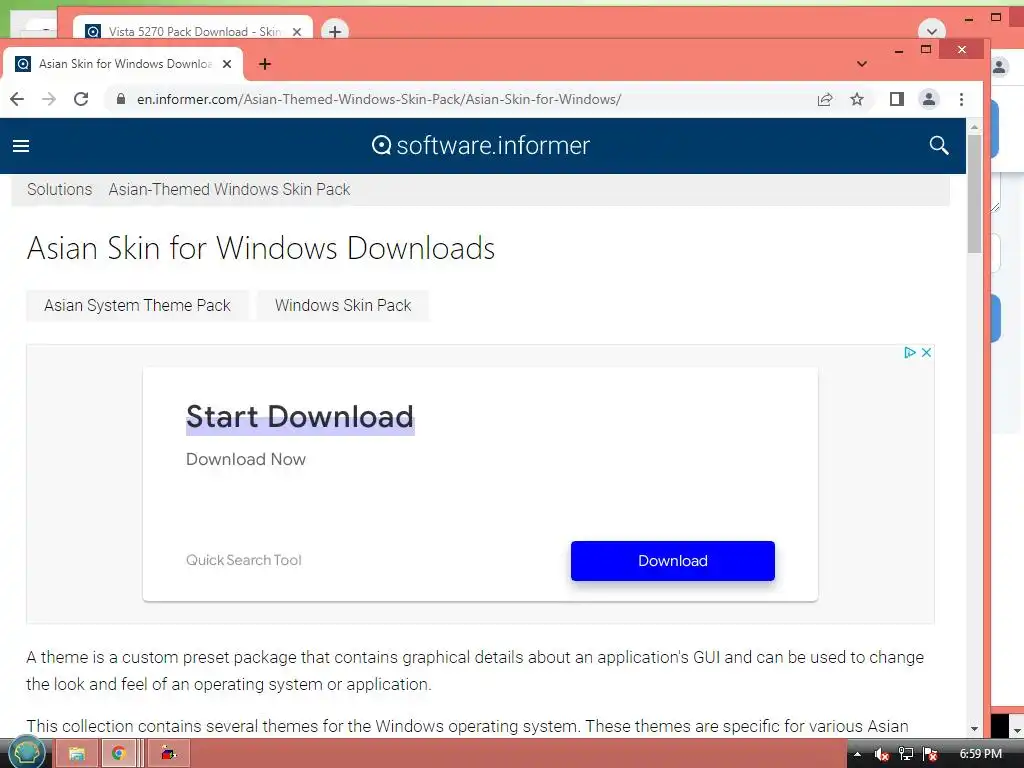This screenshot has width=1024, height=768.
Task: Close the ad with X icon
Action: point(926,353)
